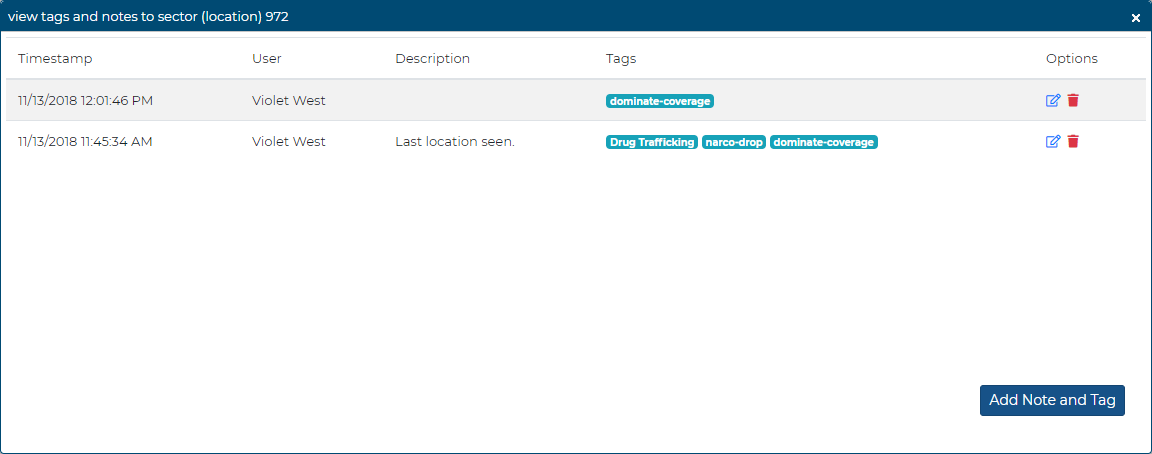Select the Drug Trafficking tag

(652, 142)
